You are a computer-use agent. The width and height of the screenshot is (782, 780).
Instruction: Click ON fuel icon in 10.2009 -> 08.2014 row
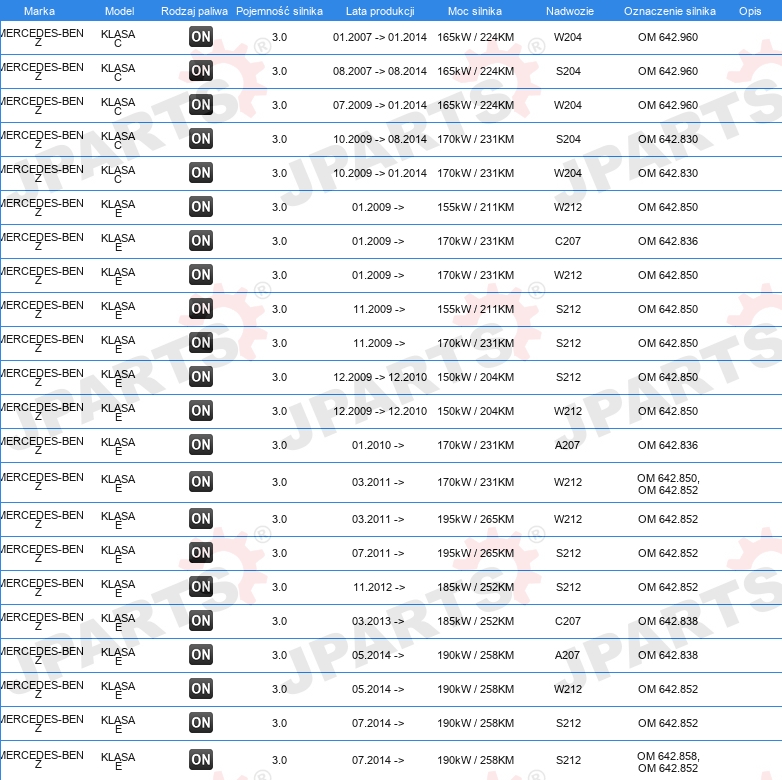point(201,138)
